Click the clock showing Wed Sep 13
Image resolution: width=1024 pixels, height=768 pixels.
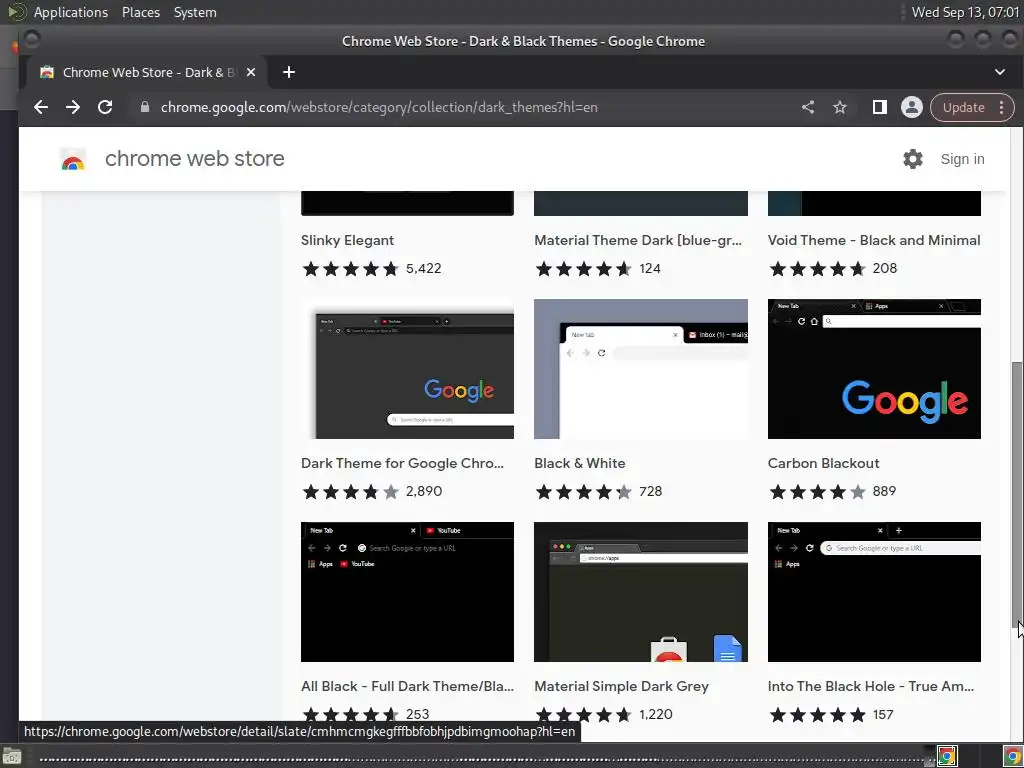[965, 12]
